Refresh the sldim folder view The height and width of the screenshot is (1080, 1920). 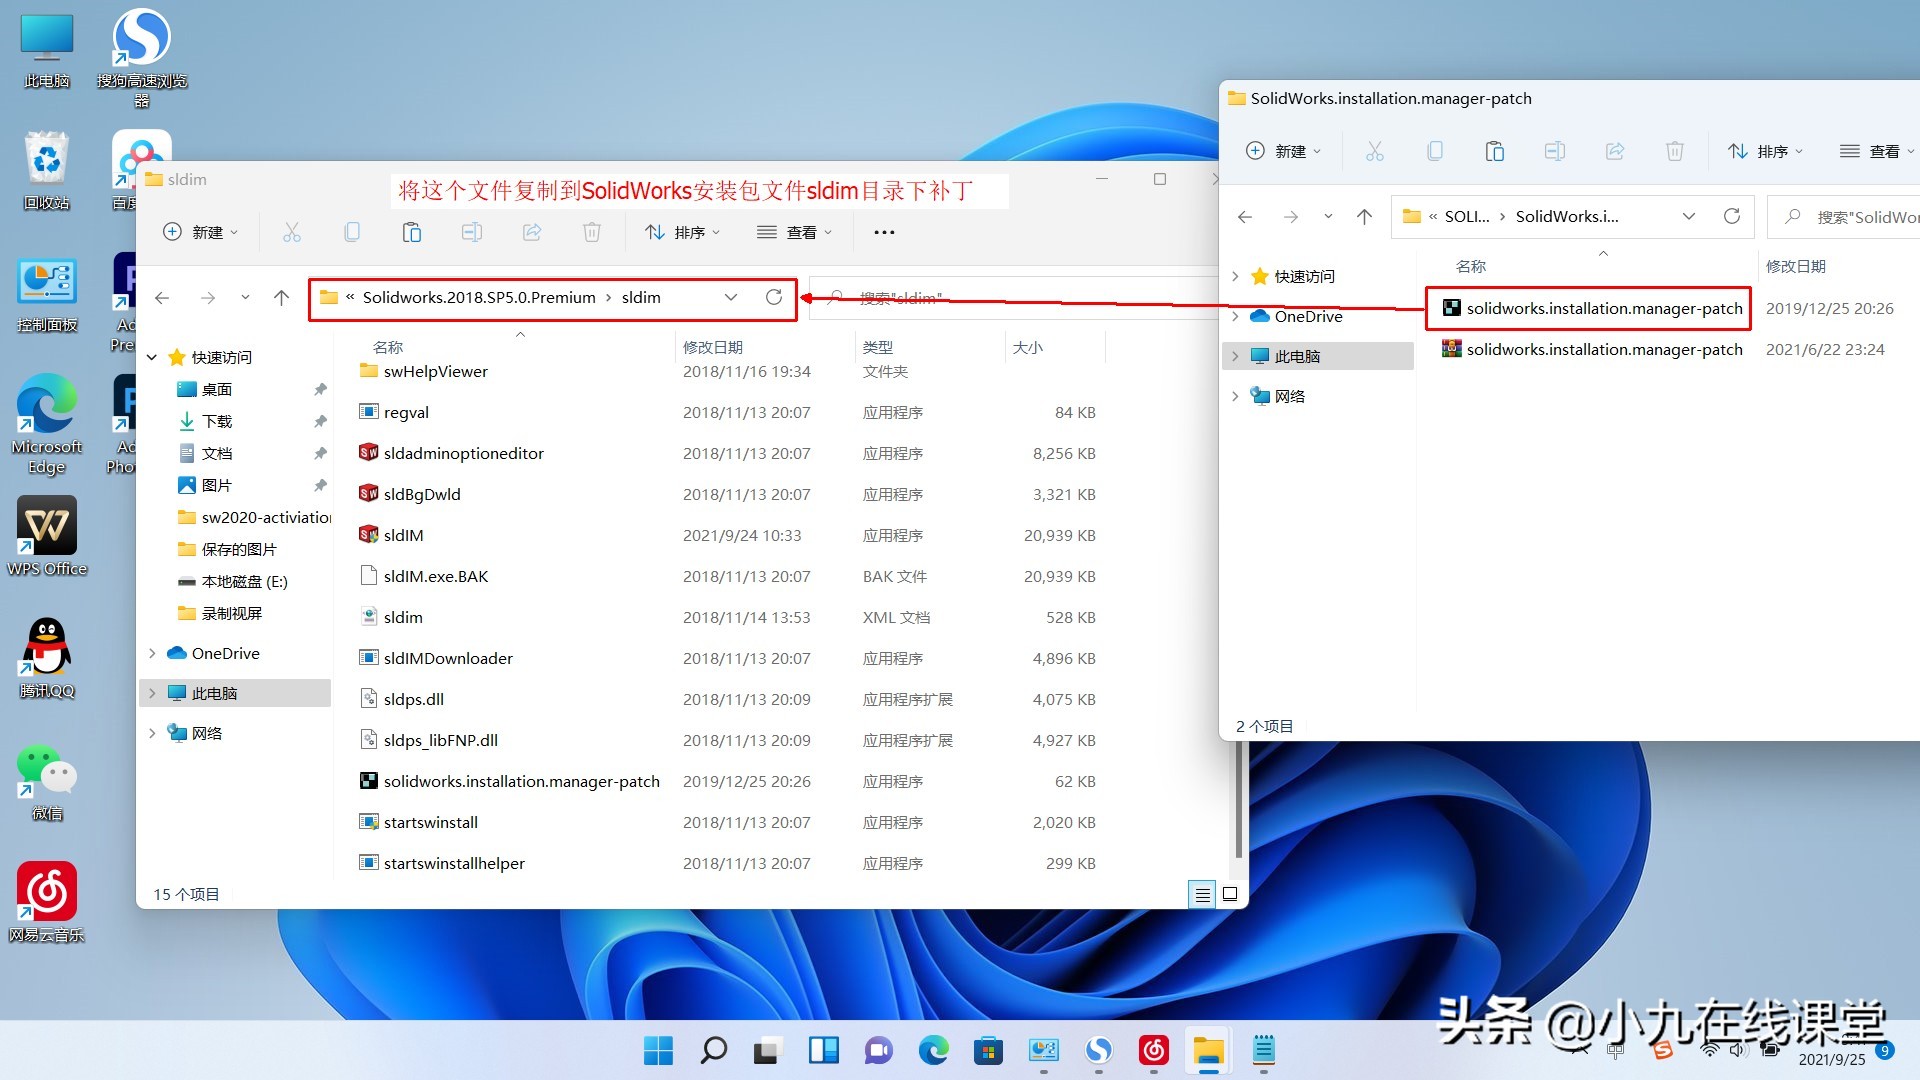coord(774,297)
